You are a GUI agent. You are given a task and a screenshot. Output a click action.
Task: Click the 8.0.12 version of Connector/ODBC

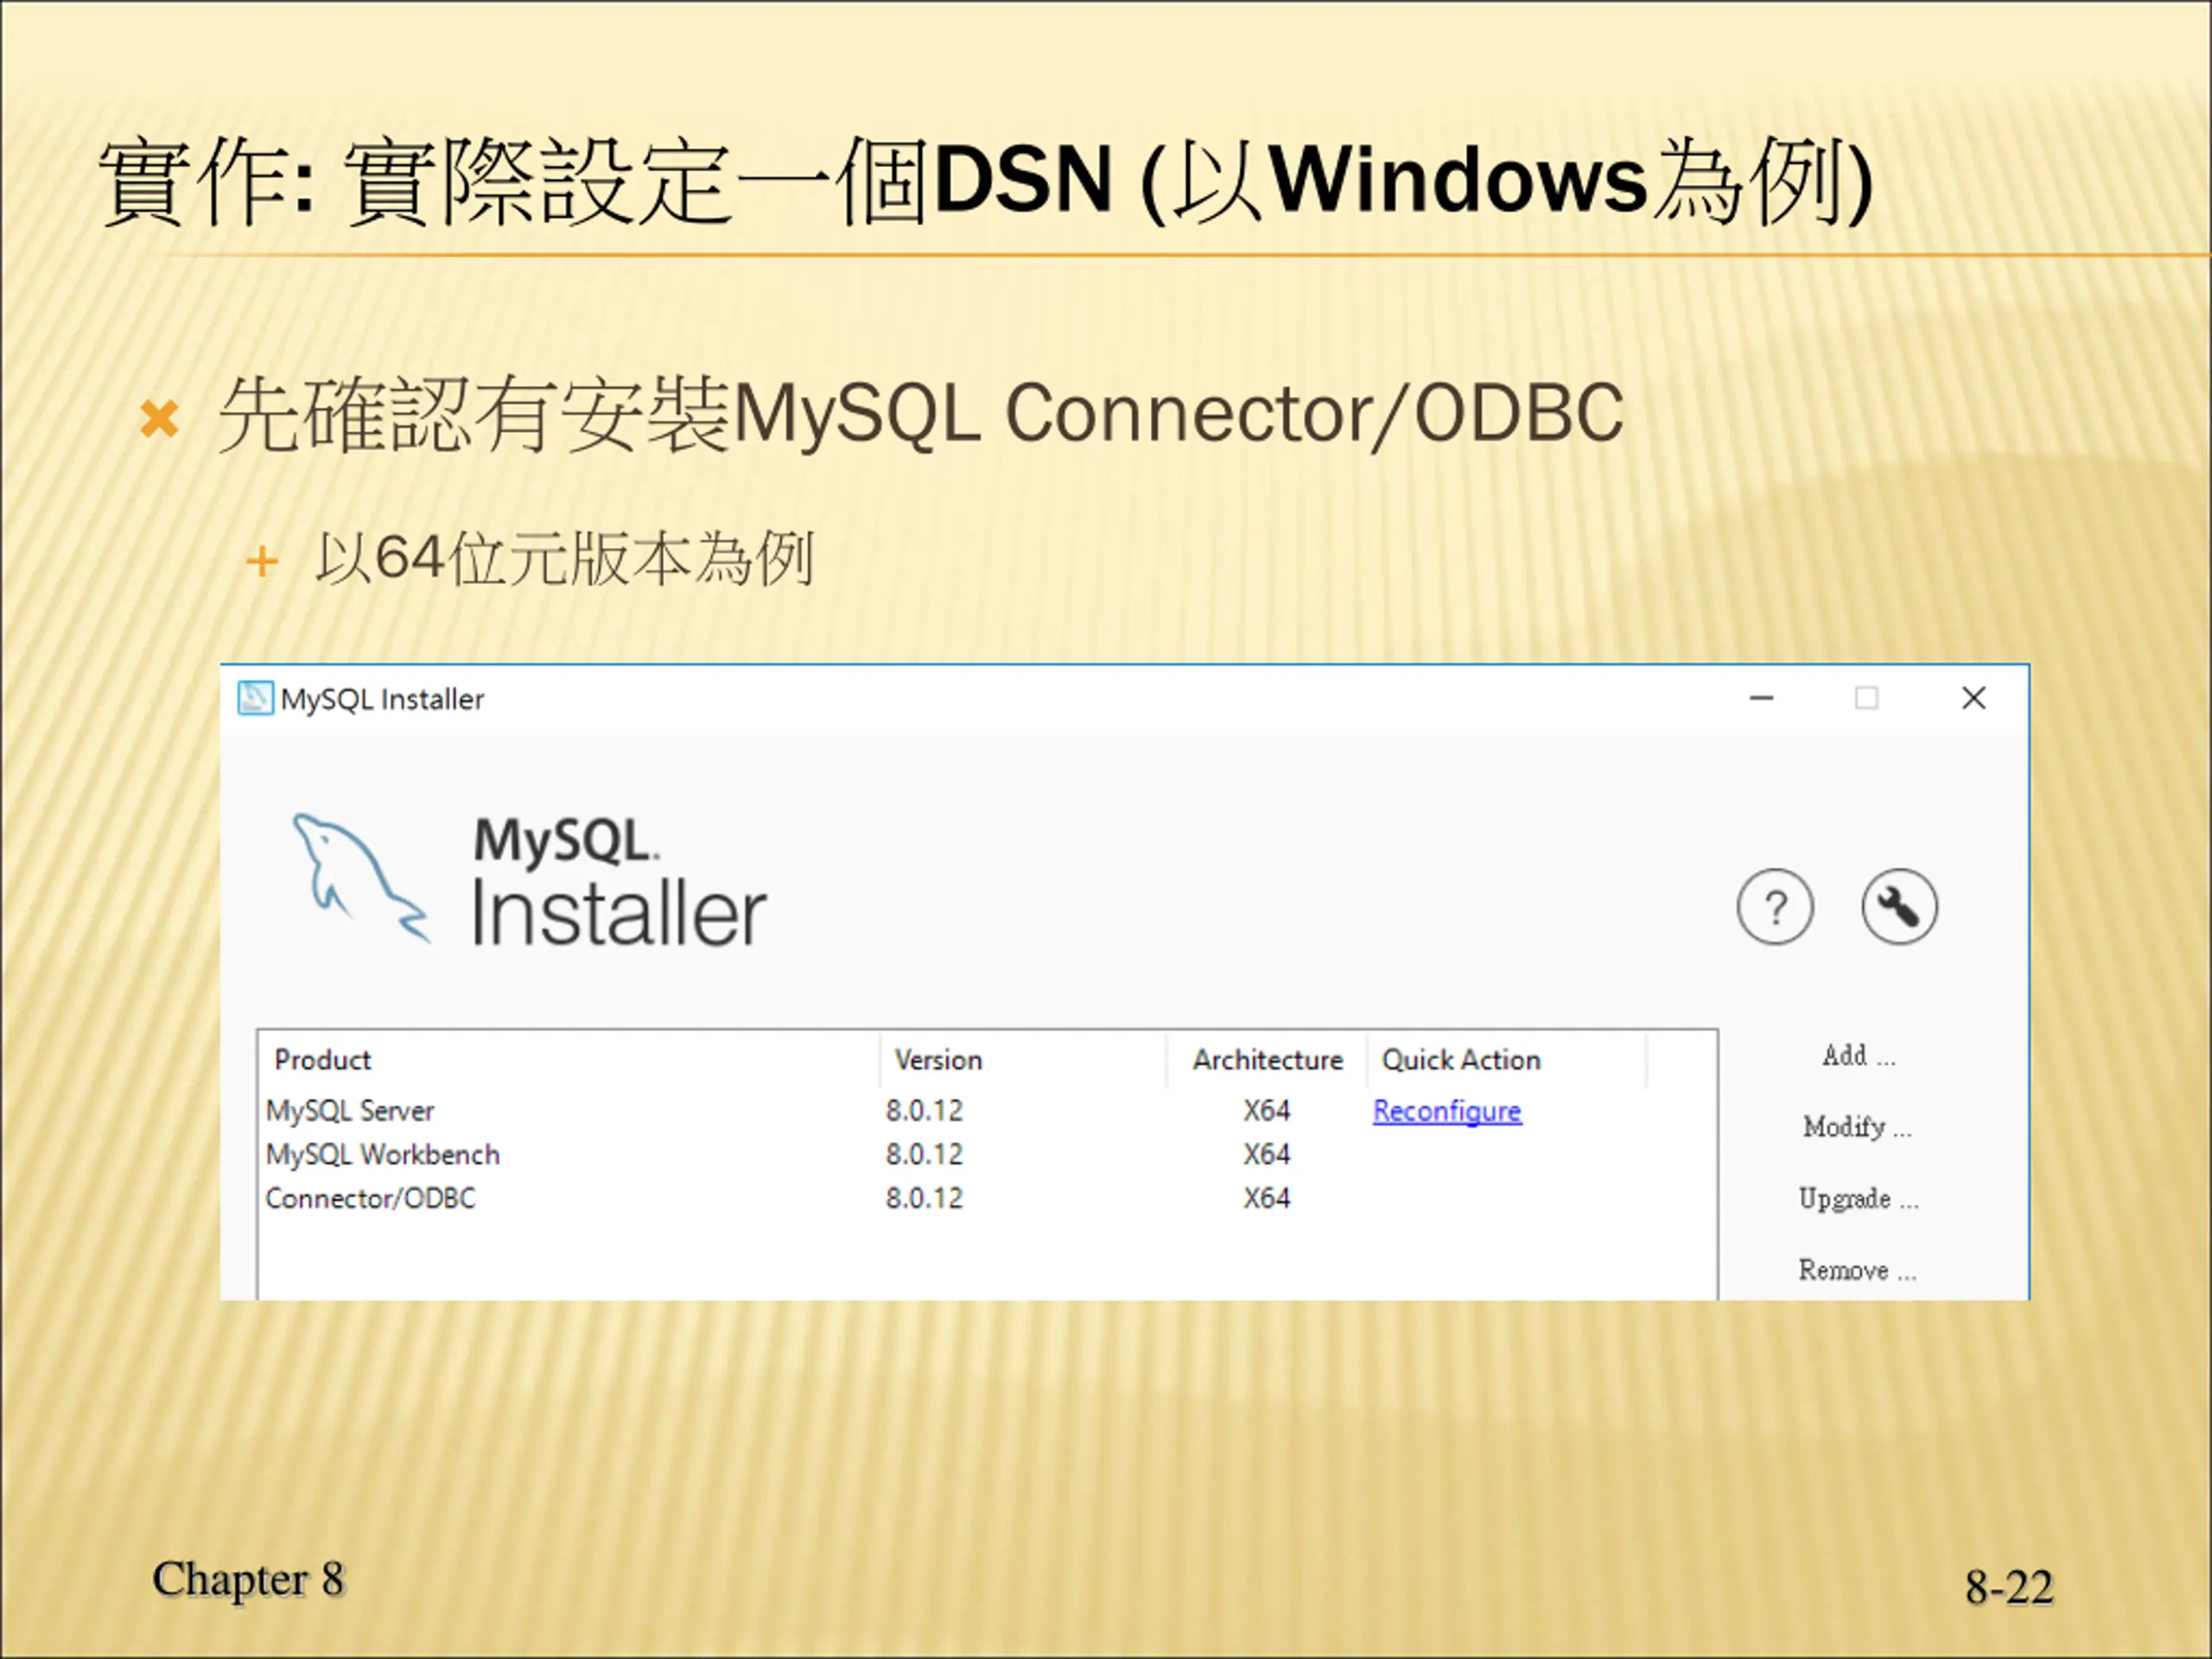point(924,1198)
